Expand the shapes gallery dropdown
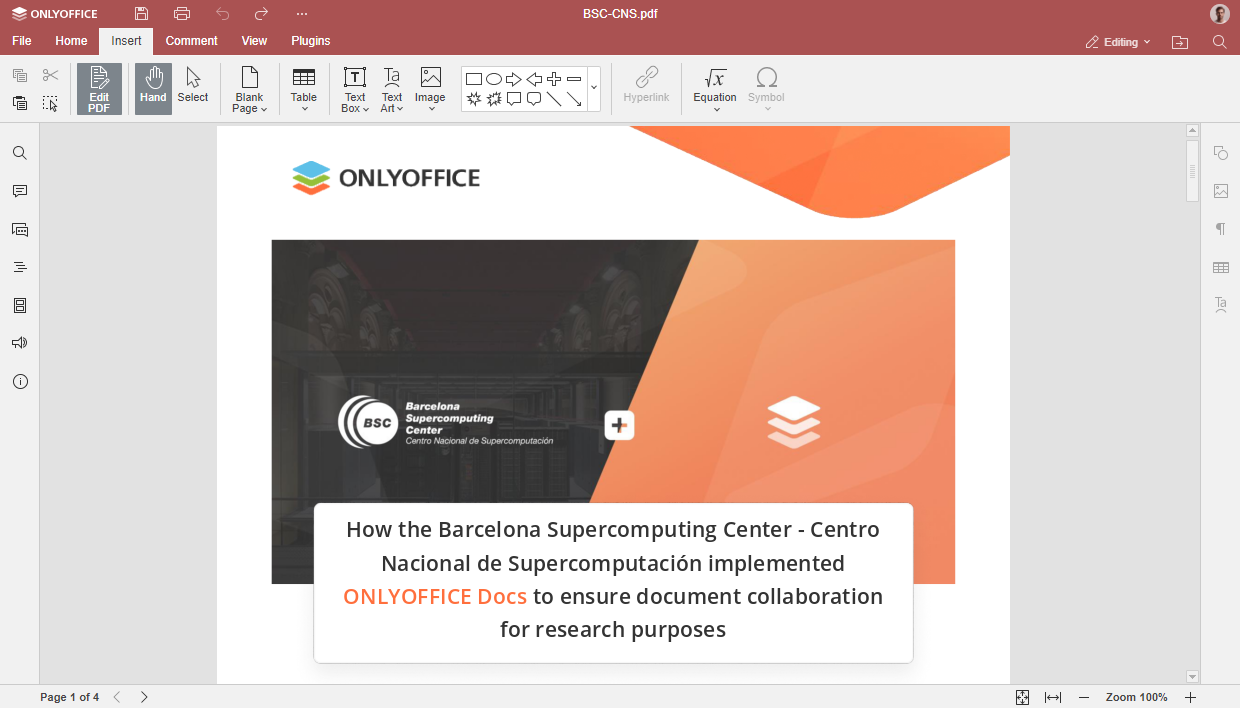 coord(593,89)
